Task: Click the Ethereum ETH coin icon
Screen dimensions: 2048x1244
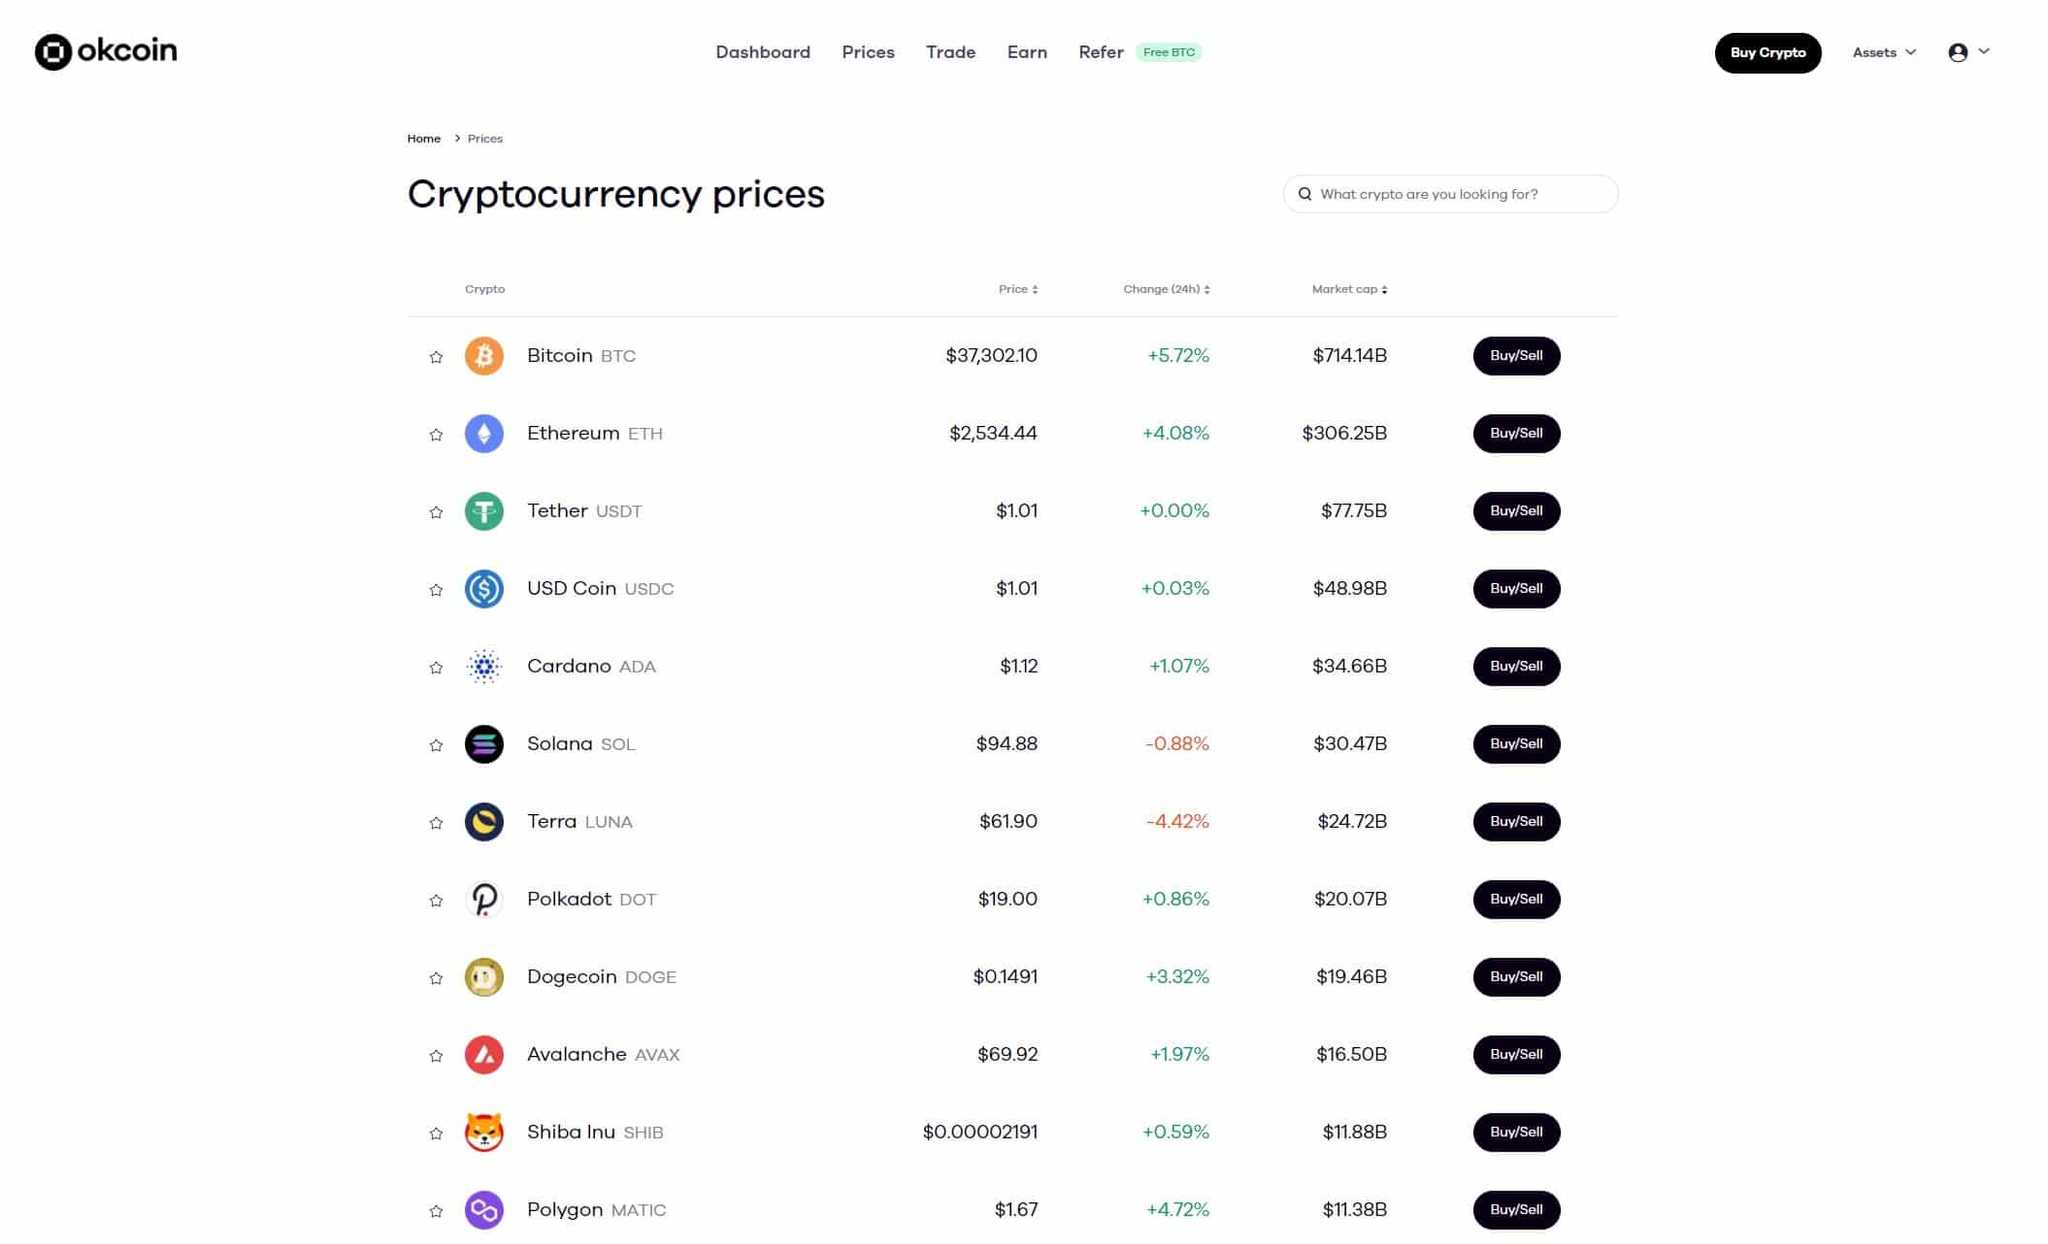Action: (x=483, y=432)
